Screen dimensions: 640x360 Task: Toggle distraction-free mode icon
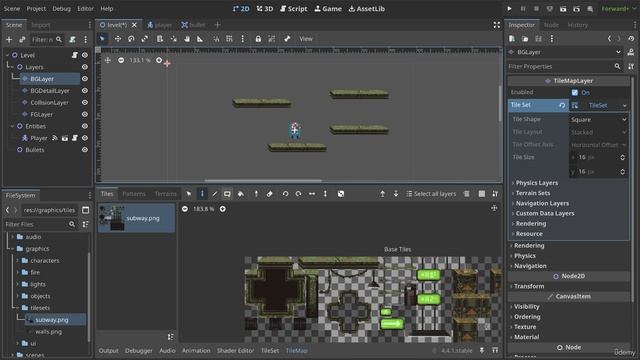[496, 25]
